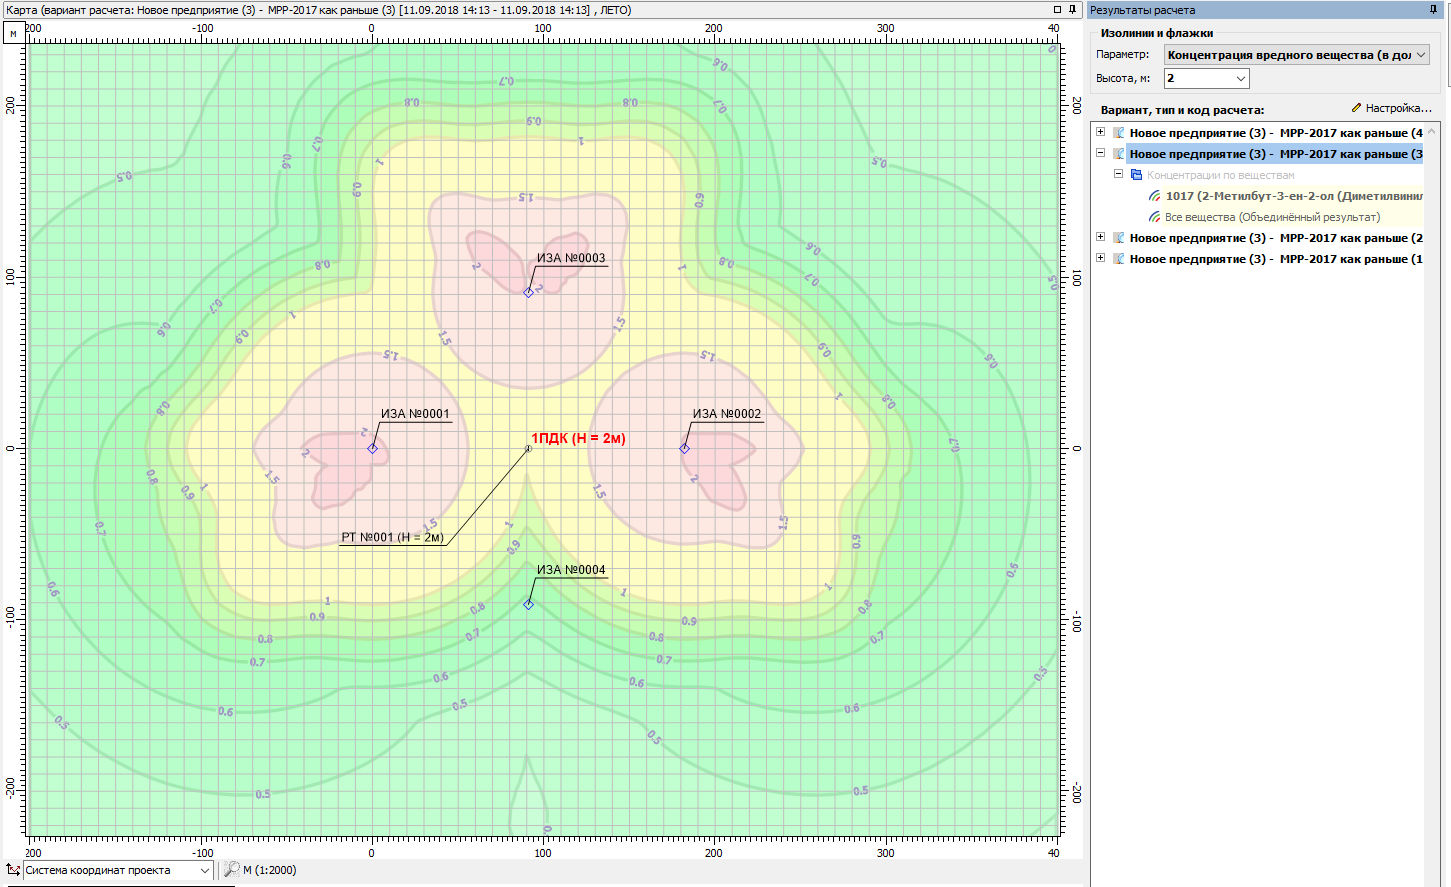Screen dimensions: 1451x887
Task: Select the ИЗА №0004 emission source marker
Action: point(529,604)
